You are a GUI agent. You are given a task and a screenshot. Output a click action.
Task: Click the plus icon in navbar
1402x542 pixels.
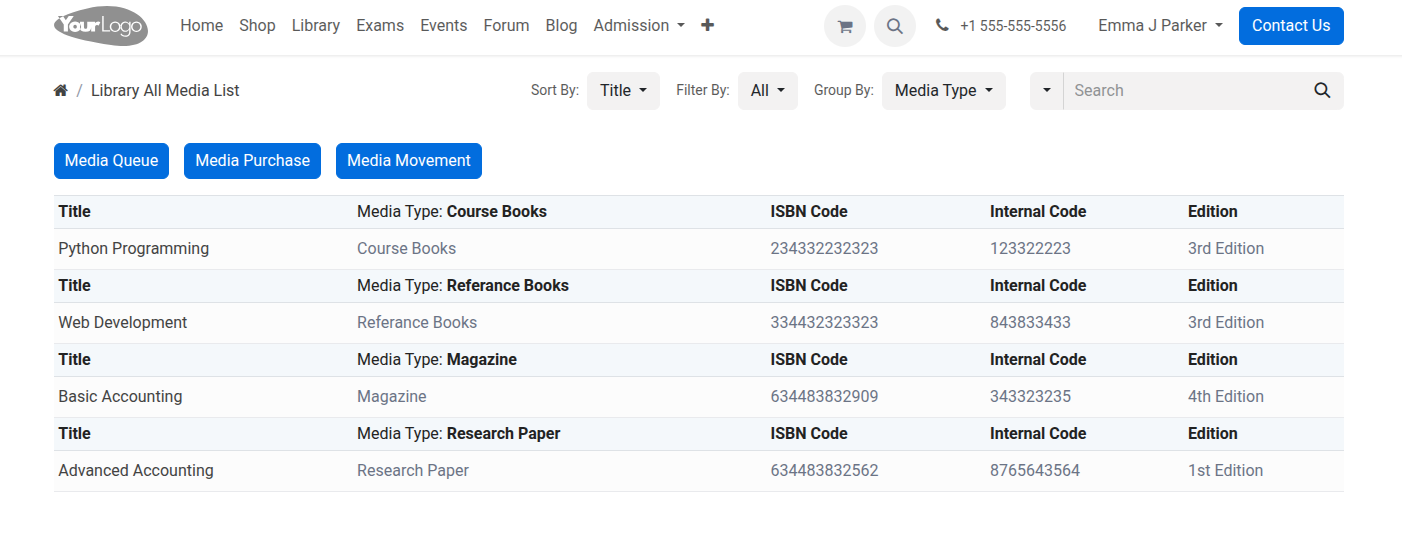coord(708,26)
